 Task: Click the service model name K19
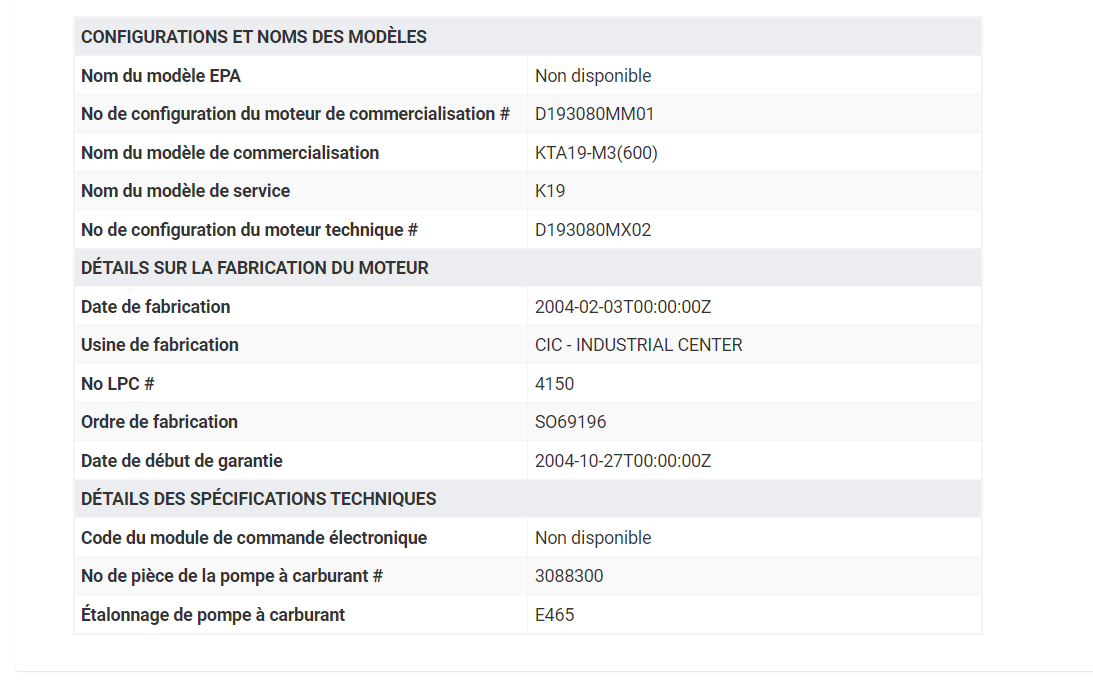tap(550, 191)
